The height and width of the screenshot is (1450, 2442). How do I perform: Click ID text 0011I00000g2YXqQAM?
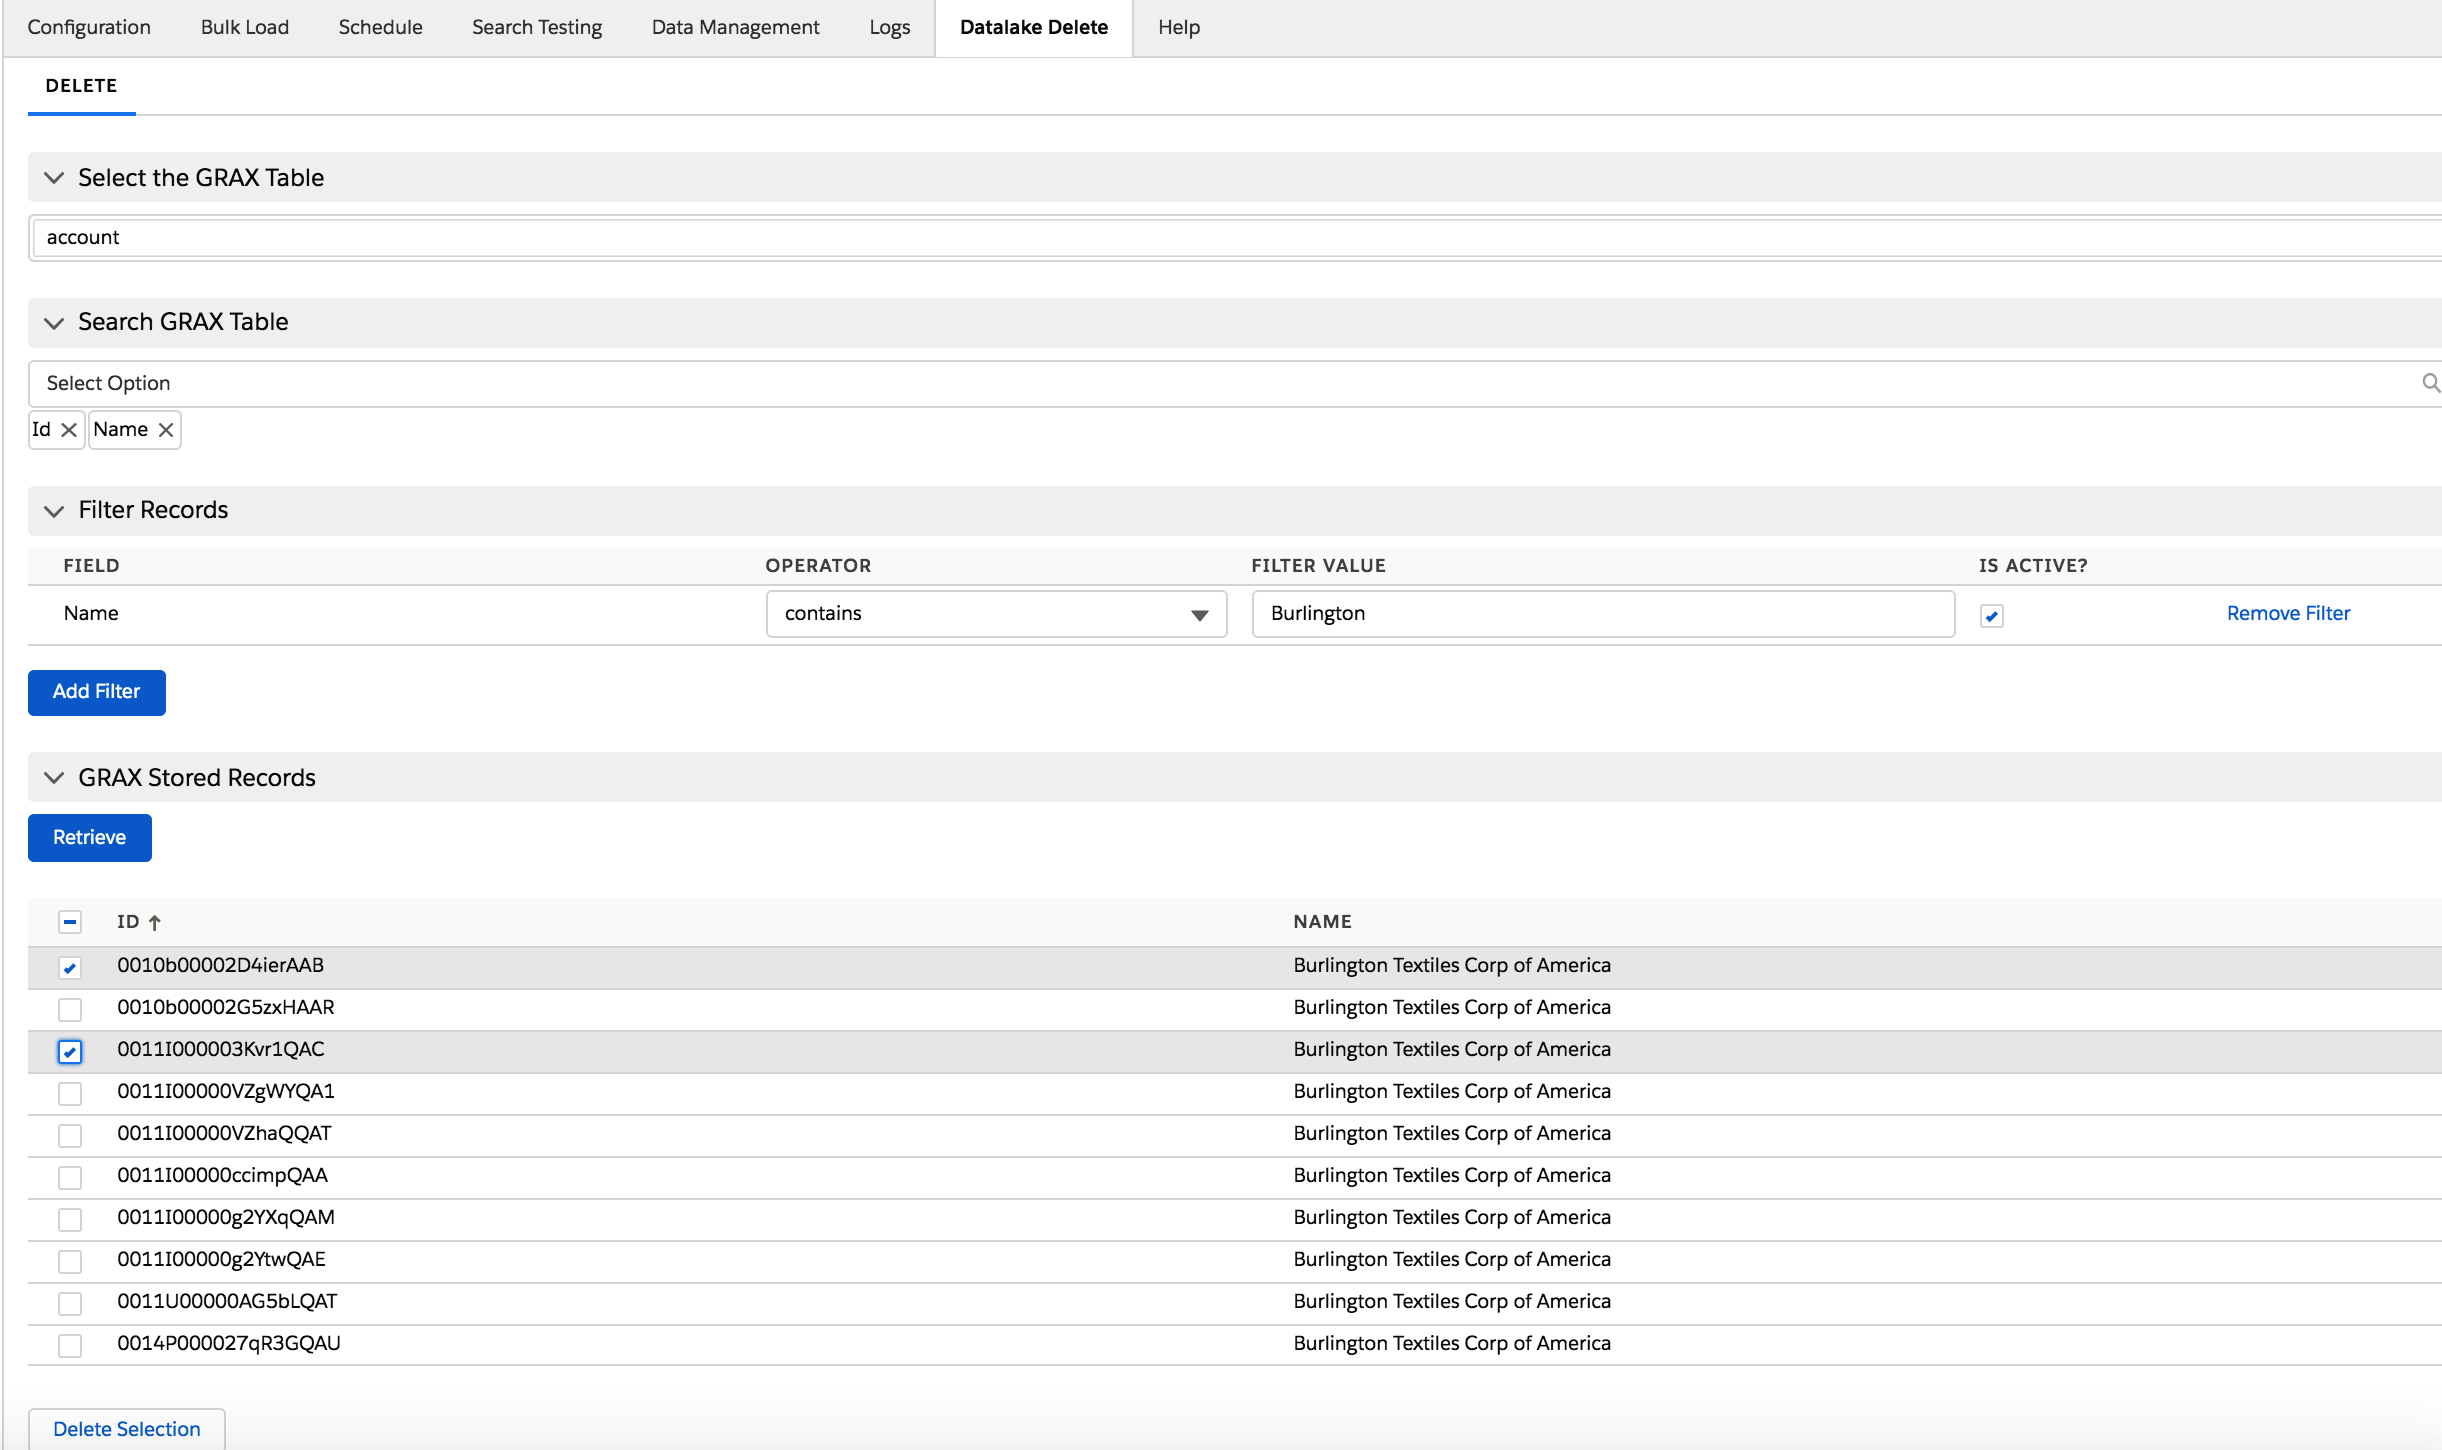[226, 1218]
